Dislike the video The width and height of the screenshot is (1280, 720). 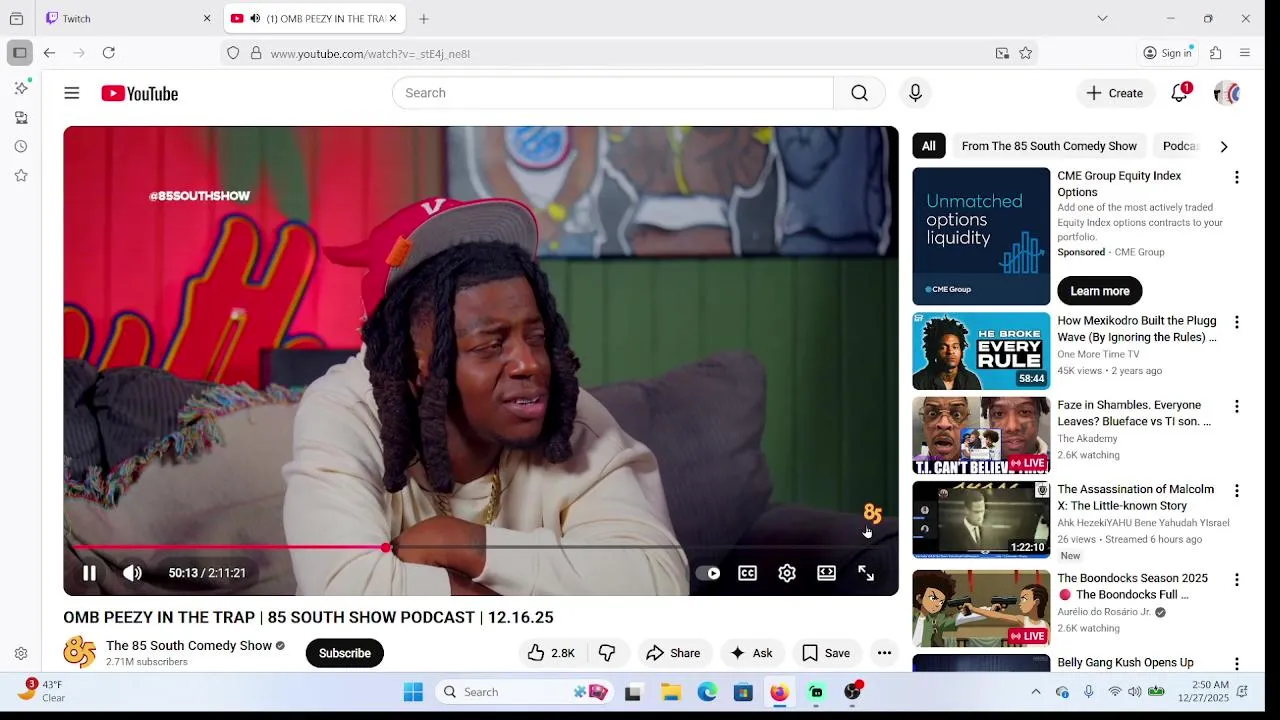point(607,653)
